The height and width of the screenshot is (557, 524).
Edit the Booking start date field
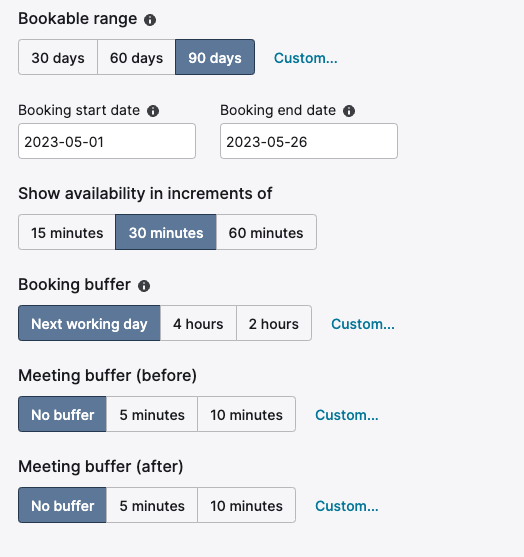107,141
